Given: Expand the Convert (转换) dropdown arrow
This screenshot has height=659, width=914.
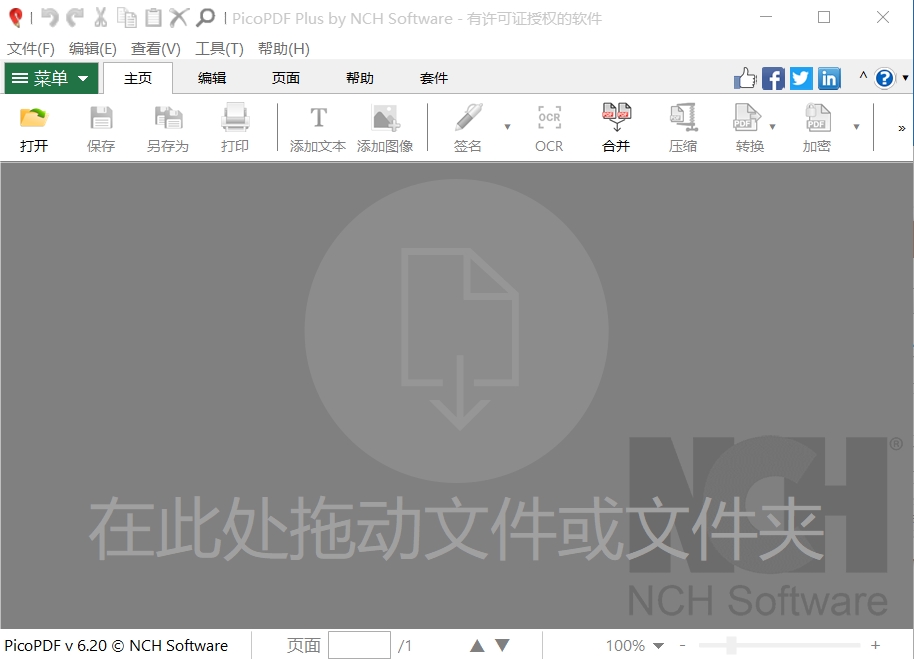Looking at the screenshot, I should 772,126.
